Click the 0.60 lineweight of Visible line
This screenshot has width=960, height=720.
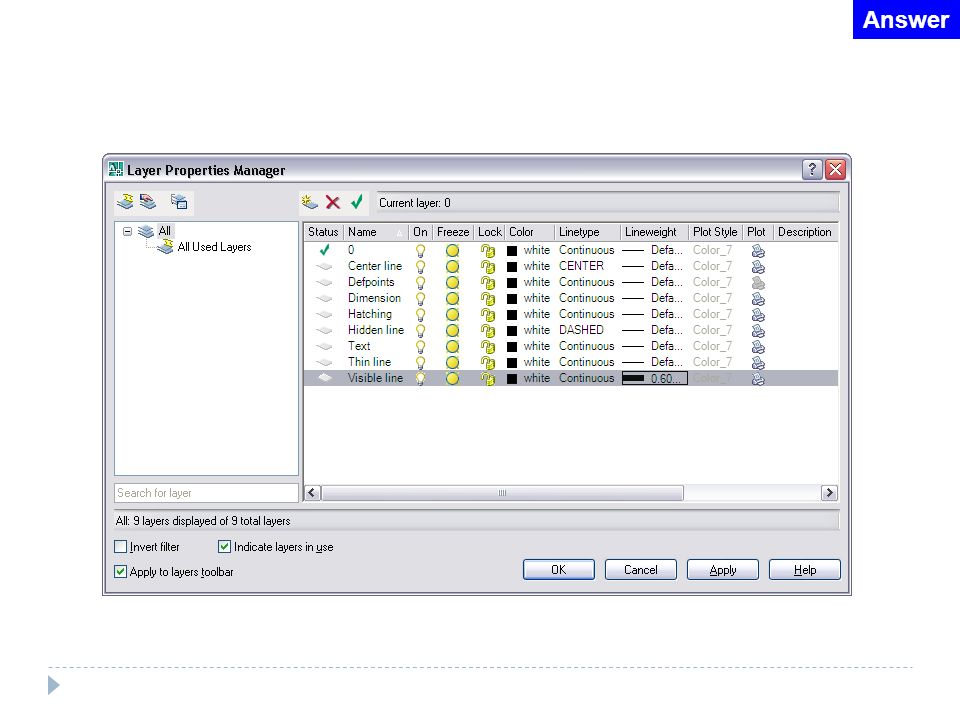pos(654,378)
